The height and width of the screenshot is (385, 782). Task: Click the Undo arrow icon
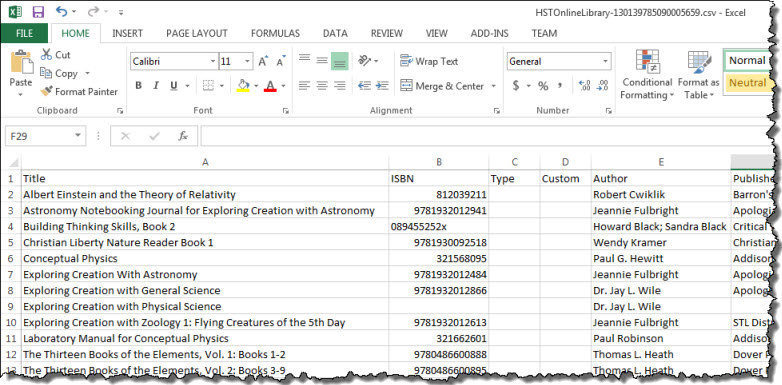tap(61, 11)
